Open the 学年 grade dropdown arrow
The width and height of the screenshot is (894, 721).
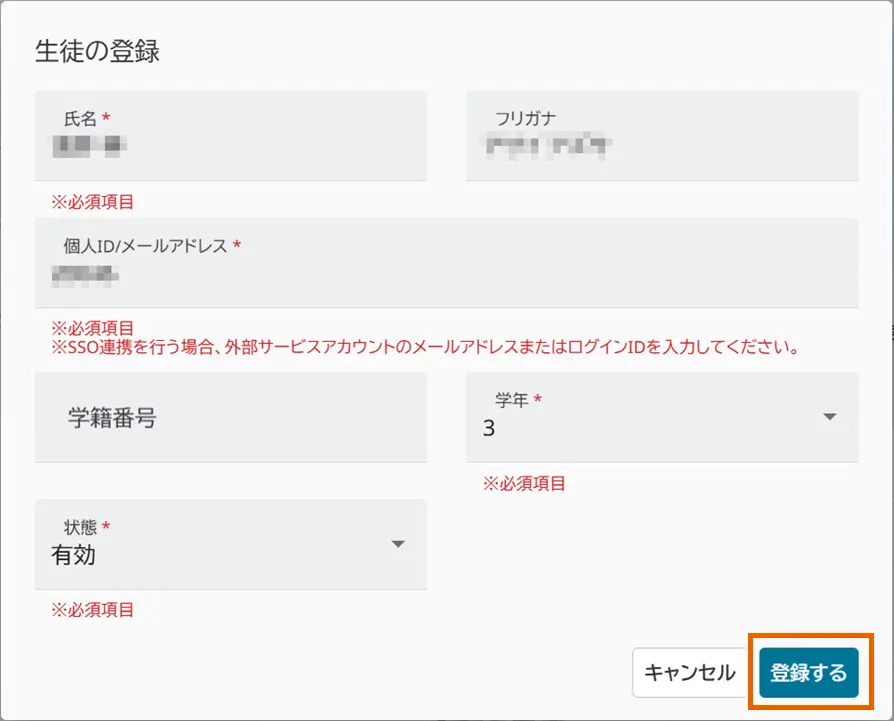[x=829, y=417]
